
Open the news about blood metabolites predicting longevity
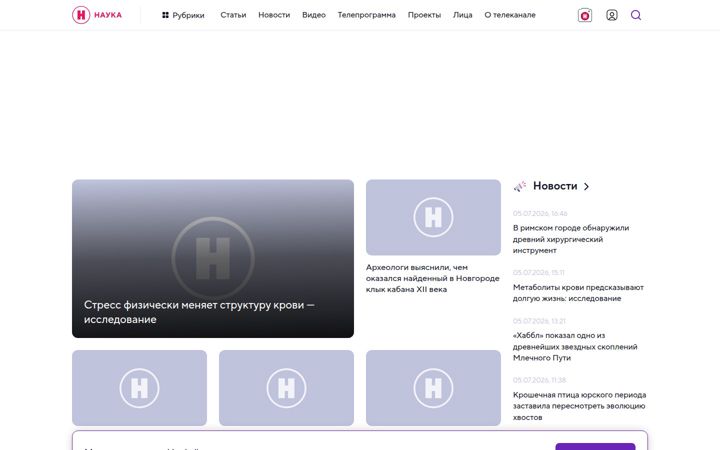point(578,293)
